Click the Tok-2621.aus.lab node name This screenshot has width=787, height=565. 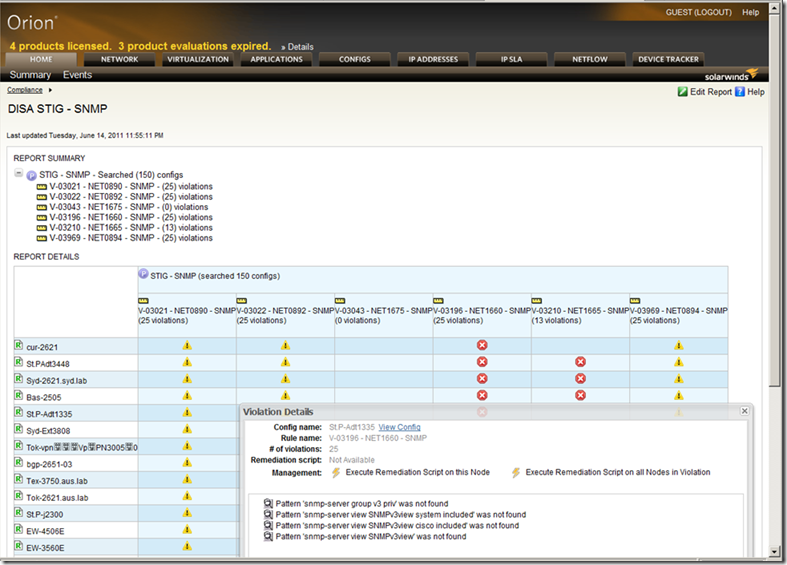(x=57, y=498)
